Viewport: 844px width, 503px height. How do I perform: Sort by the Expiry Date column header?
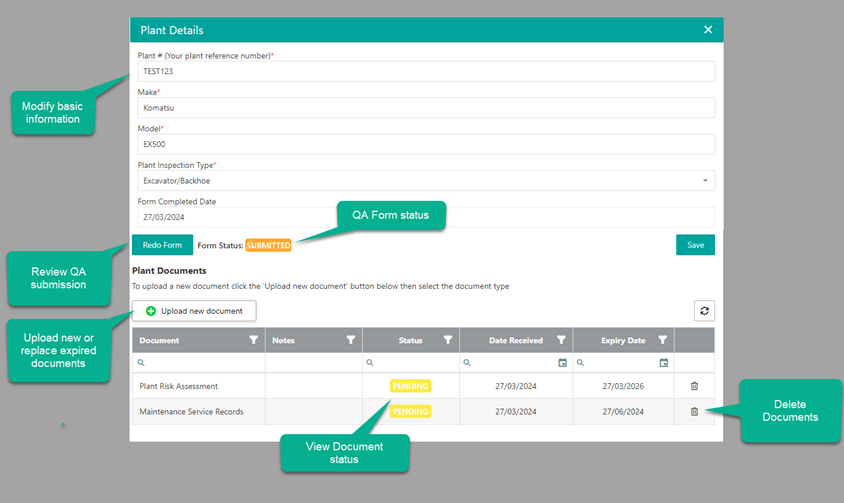623,340
